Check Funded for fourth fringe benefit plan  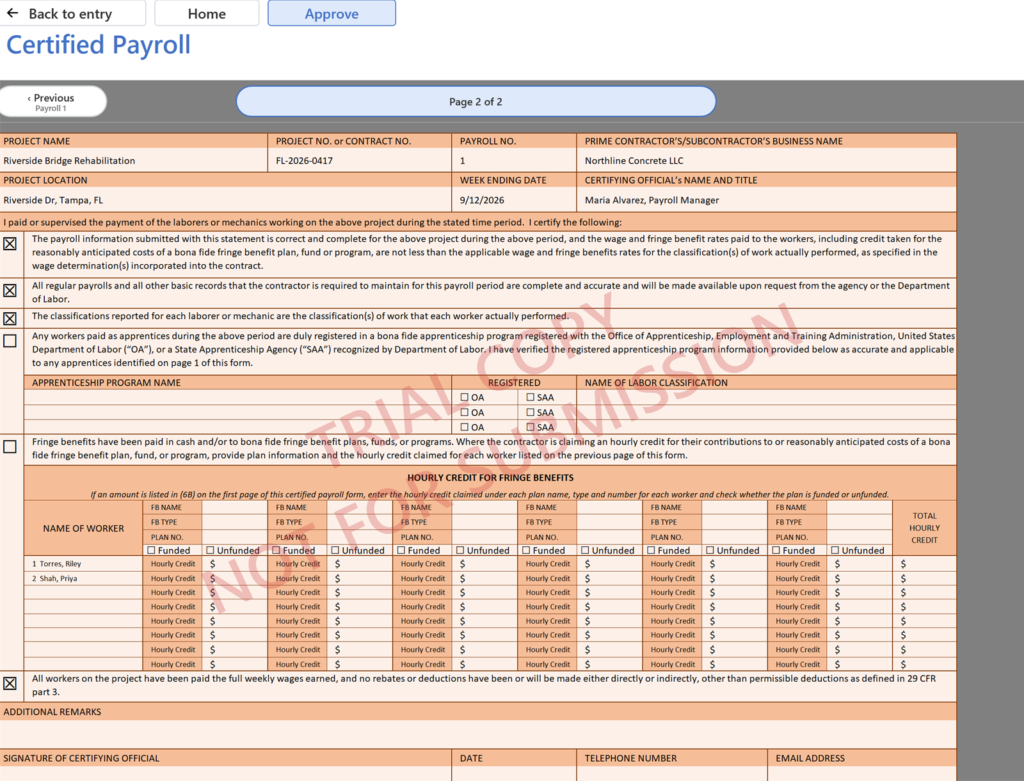click(526, 550)
